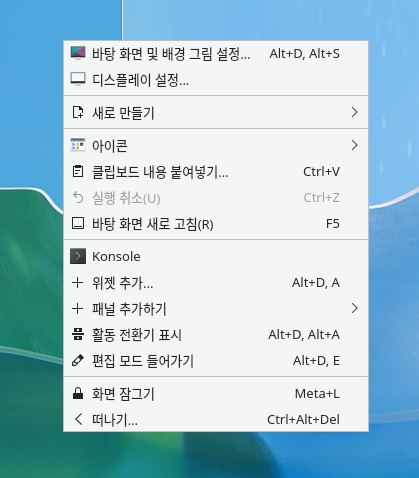Viewport: 419px width, 478px height.
Task: Choose 바탕 화면 새로 고침(R)
Action: click(x=216, y=224)
